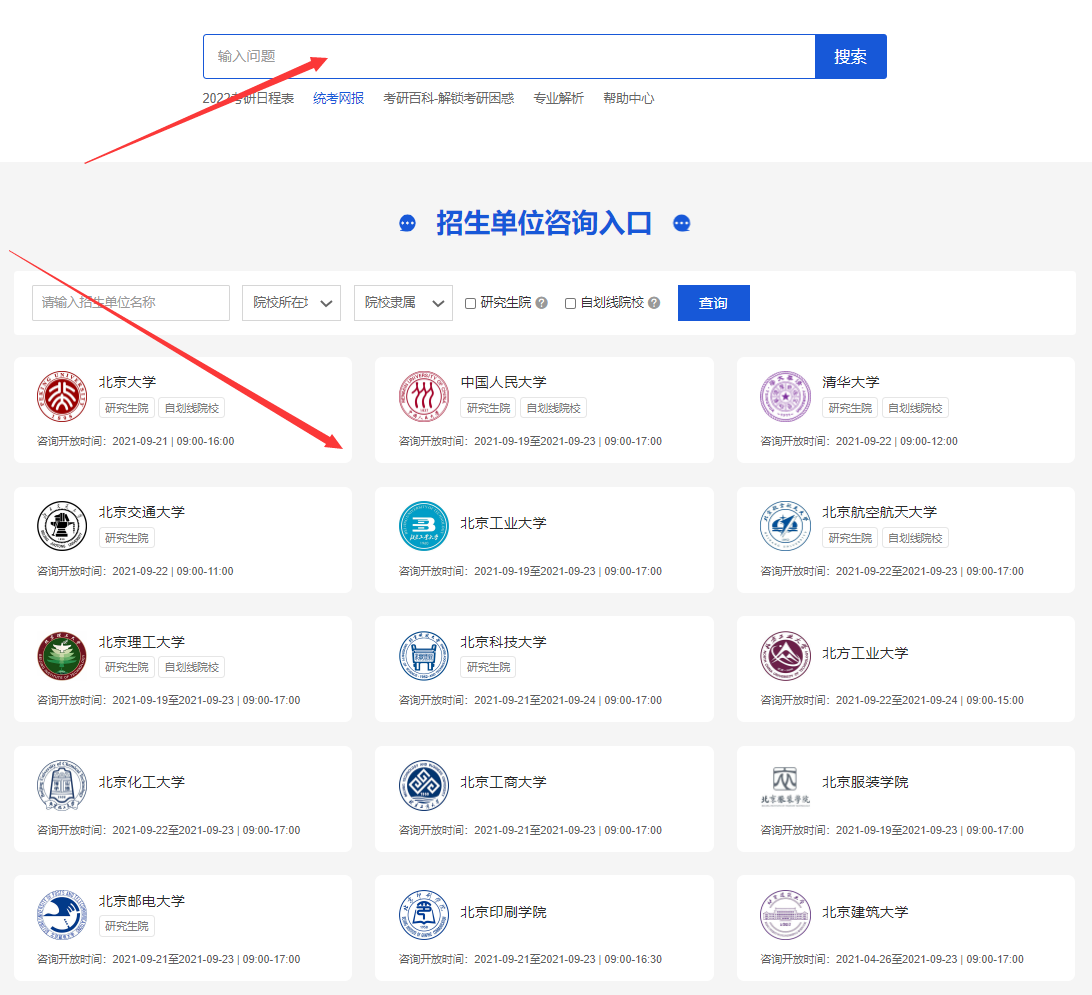The image size is (1092, 995).
Task: Click the Peking University (北京大学) logo
Action: (62, 396)
